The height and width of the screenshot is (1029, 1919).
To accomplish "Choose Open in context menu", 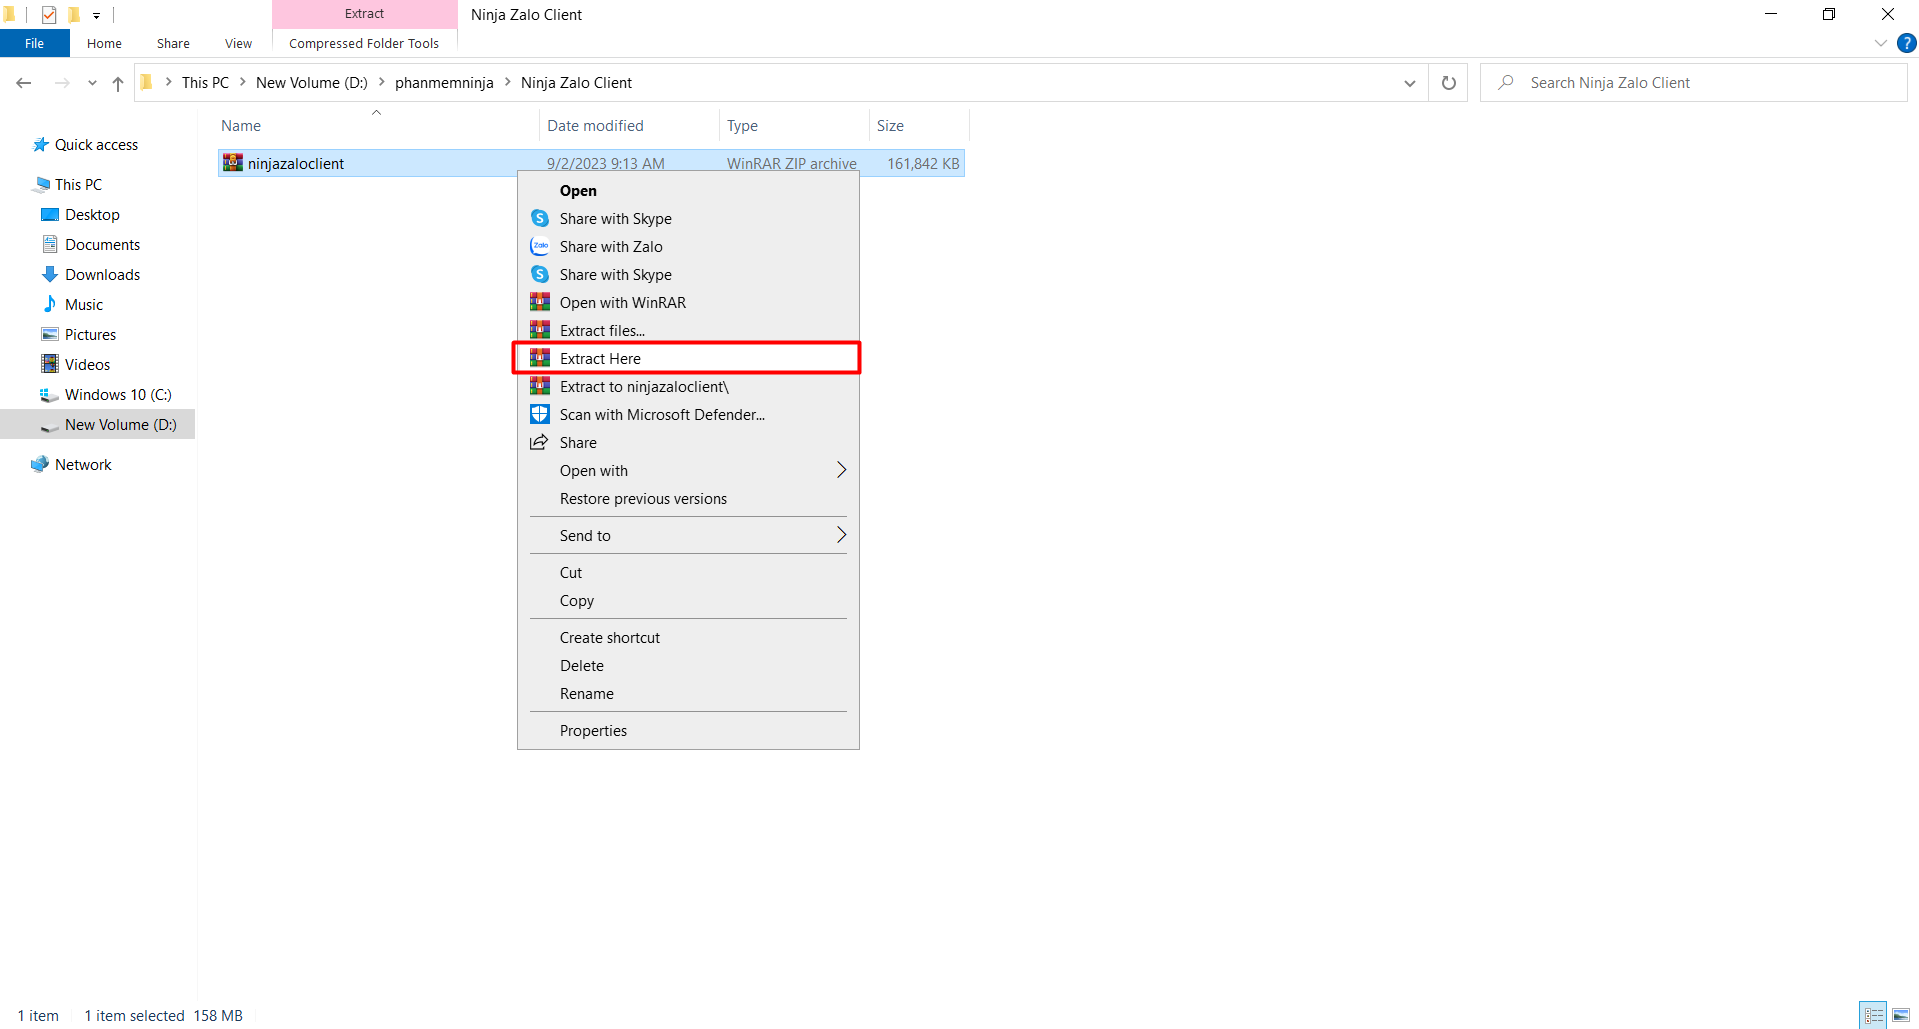I will point(688,190).
